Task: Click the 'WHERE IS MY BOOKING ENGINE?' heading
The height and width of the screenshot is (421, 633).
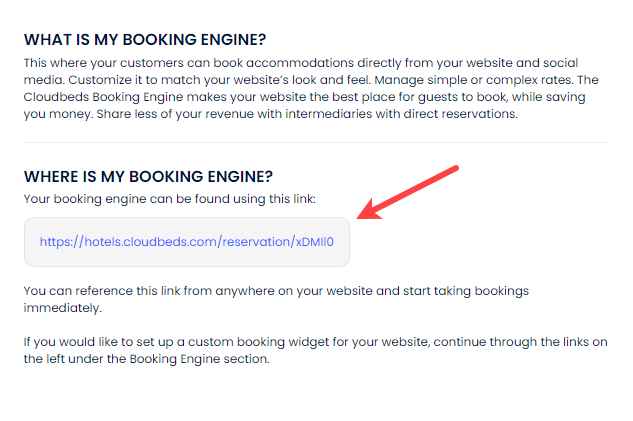Action: click(x=148, y=177)
